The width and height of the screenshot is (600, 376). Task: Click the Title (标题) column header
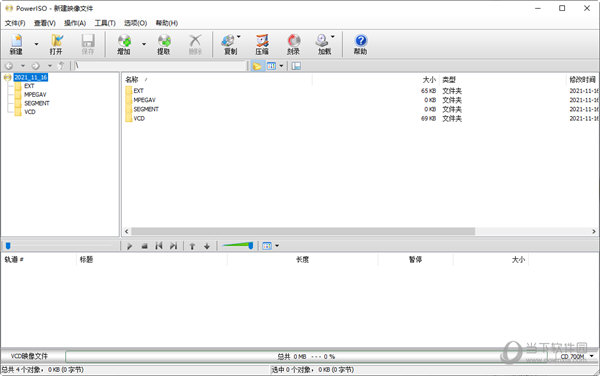click(86, 260)
